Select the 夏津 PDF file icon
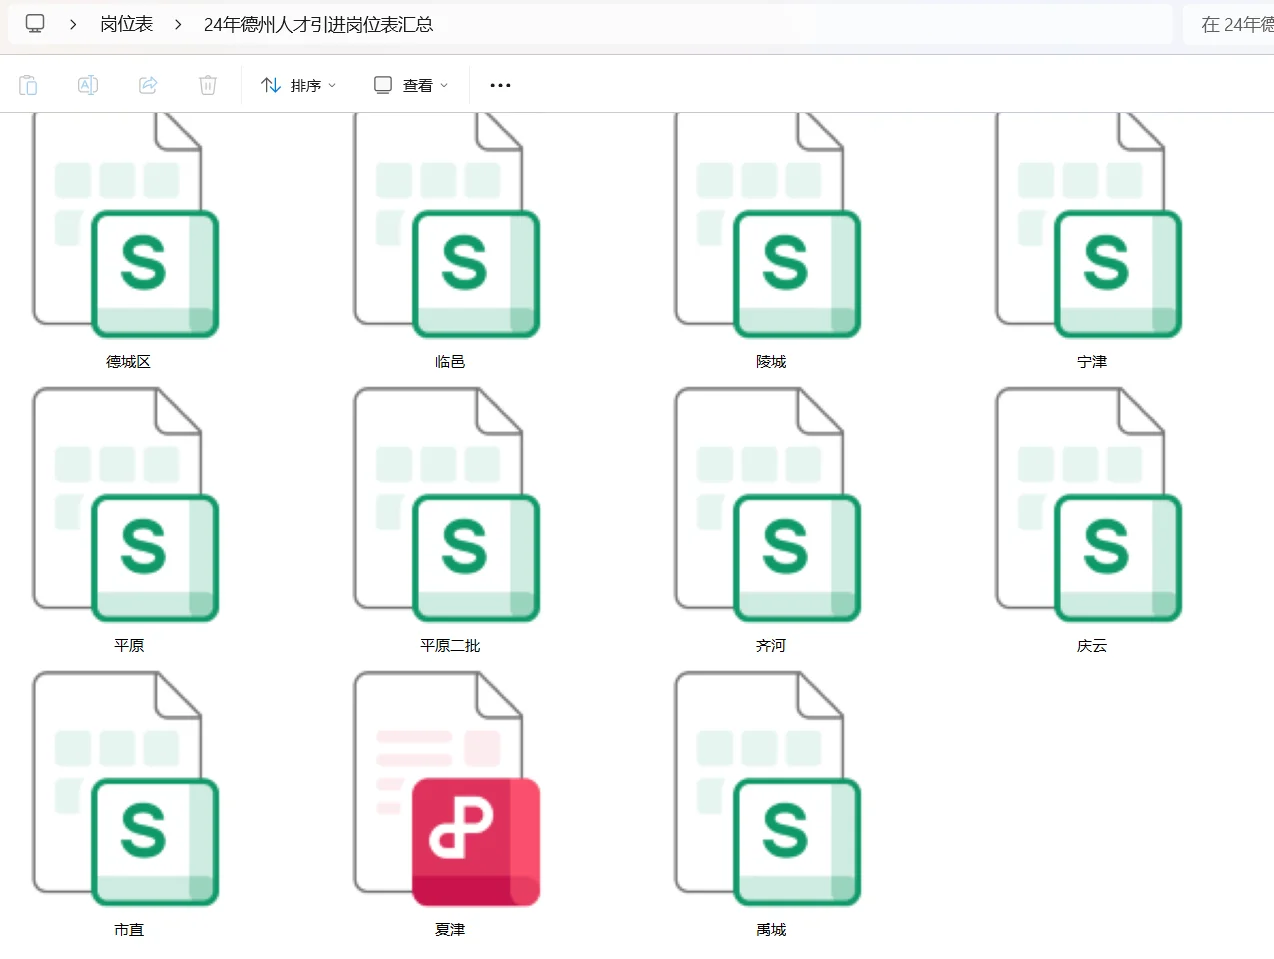 tap(447, 789)
